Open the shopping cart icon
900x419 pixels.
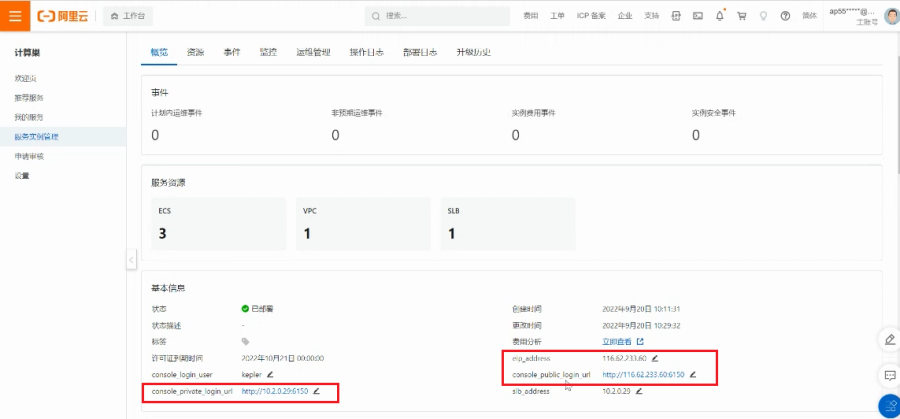pyautogui.click(x=742, y=16)
